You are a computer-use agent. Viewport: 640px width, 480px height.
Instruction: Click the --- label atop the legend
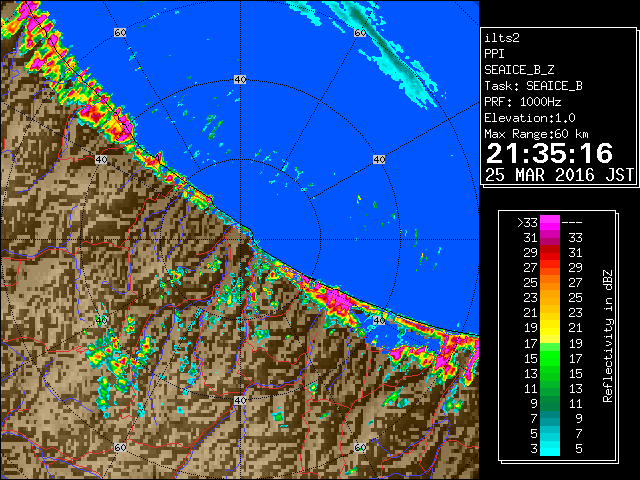(572, 222)
